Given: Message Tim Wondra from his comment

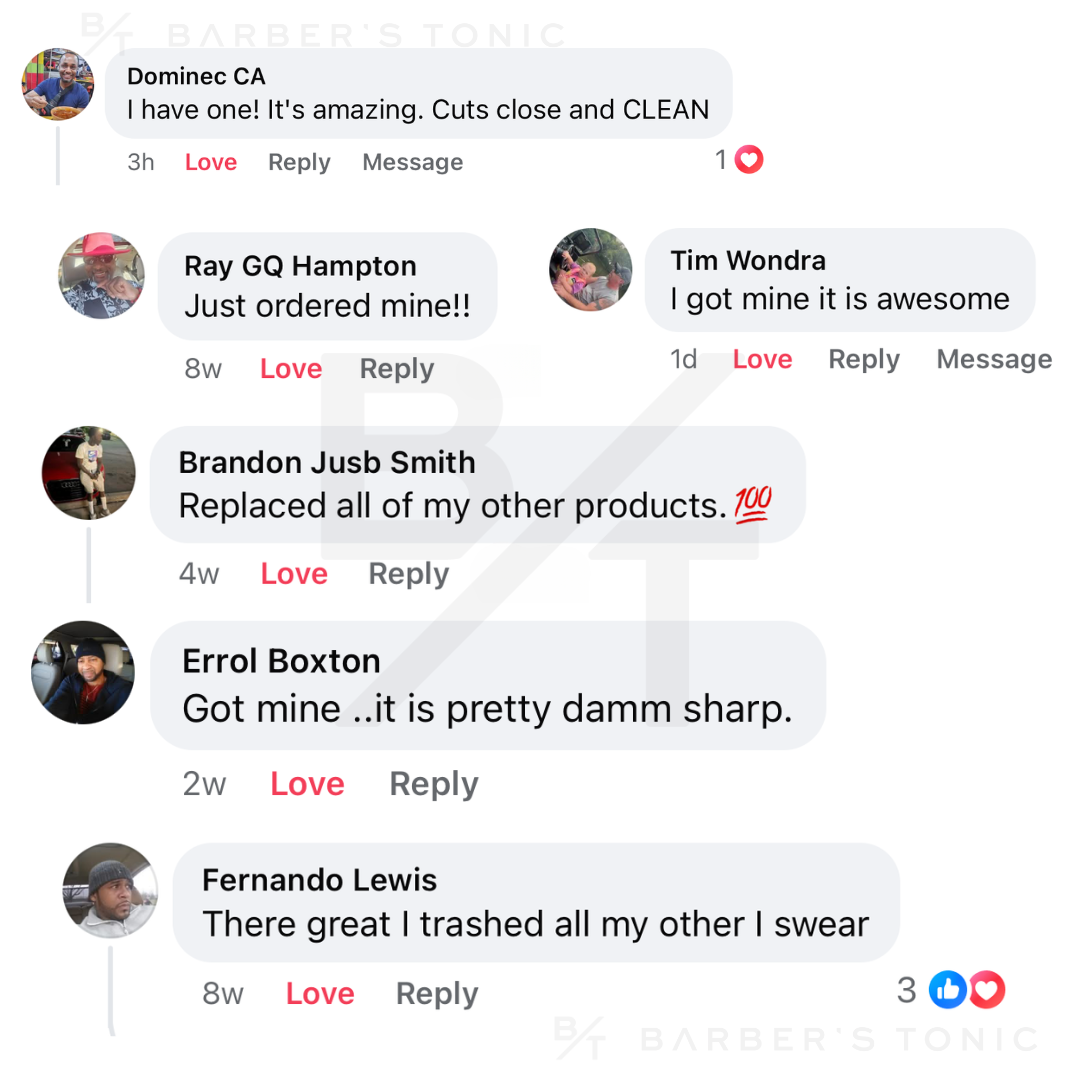Looking at the screenshot, I should [994, 359].
